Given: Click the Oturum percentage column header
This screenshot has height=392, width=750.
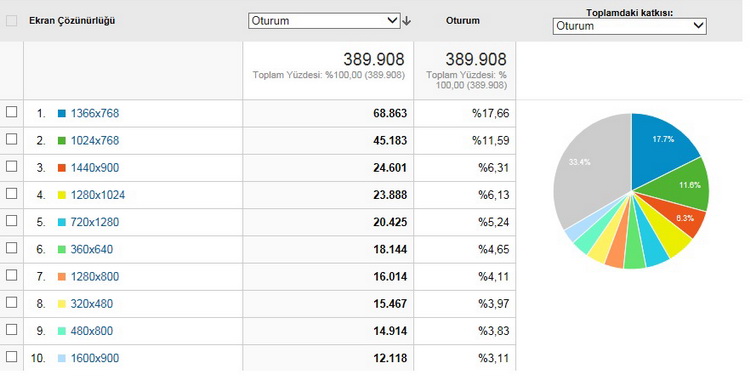Looking at the screenshot, I should click(x=463, y=21).
